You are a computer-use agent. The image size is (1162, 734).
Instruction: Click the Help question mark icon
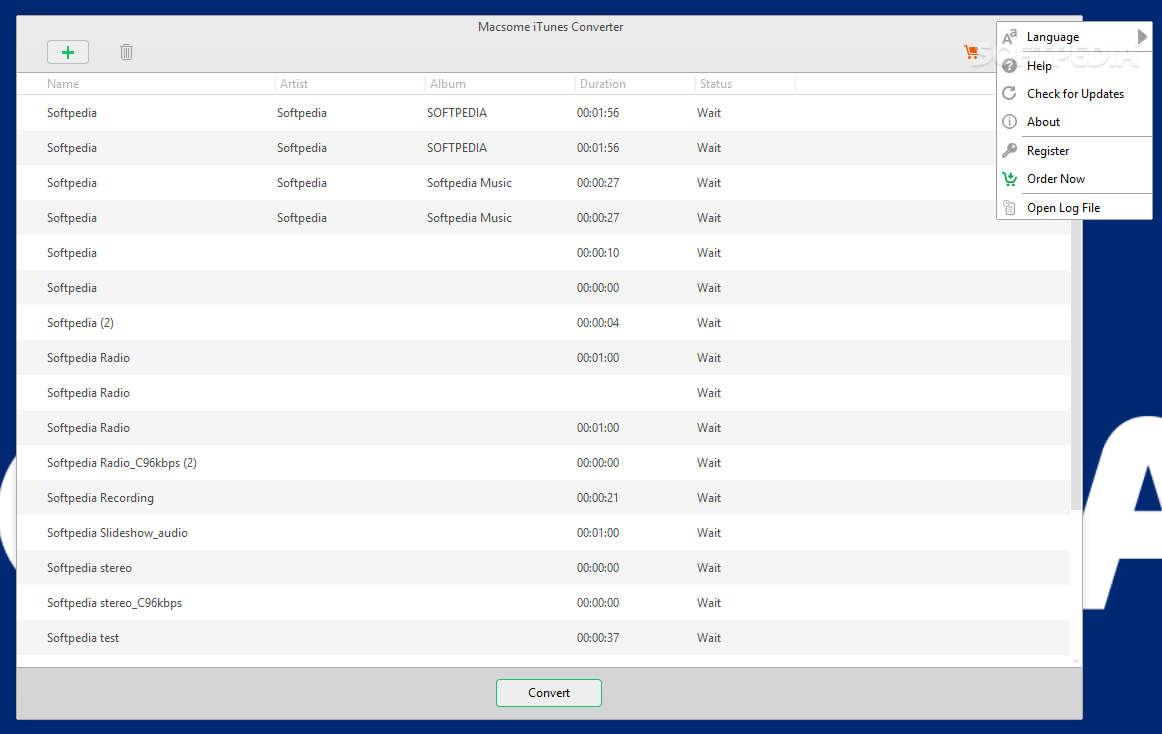click(1009, 65)
